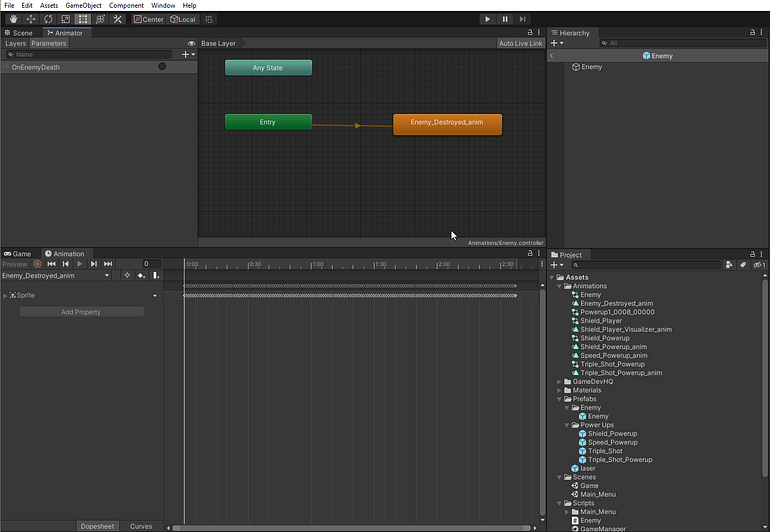Screen dimensions: 770x532
Task: Switch to the Layers tab in Animator
Action: coord(15,43)
